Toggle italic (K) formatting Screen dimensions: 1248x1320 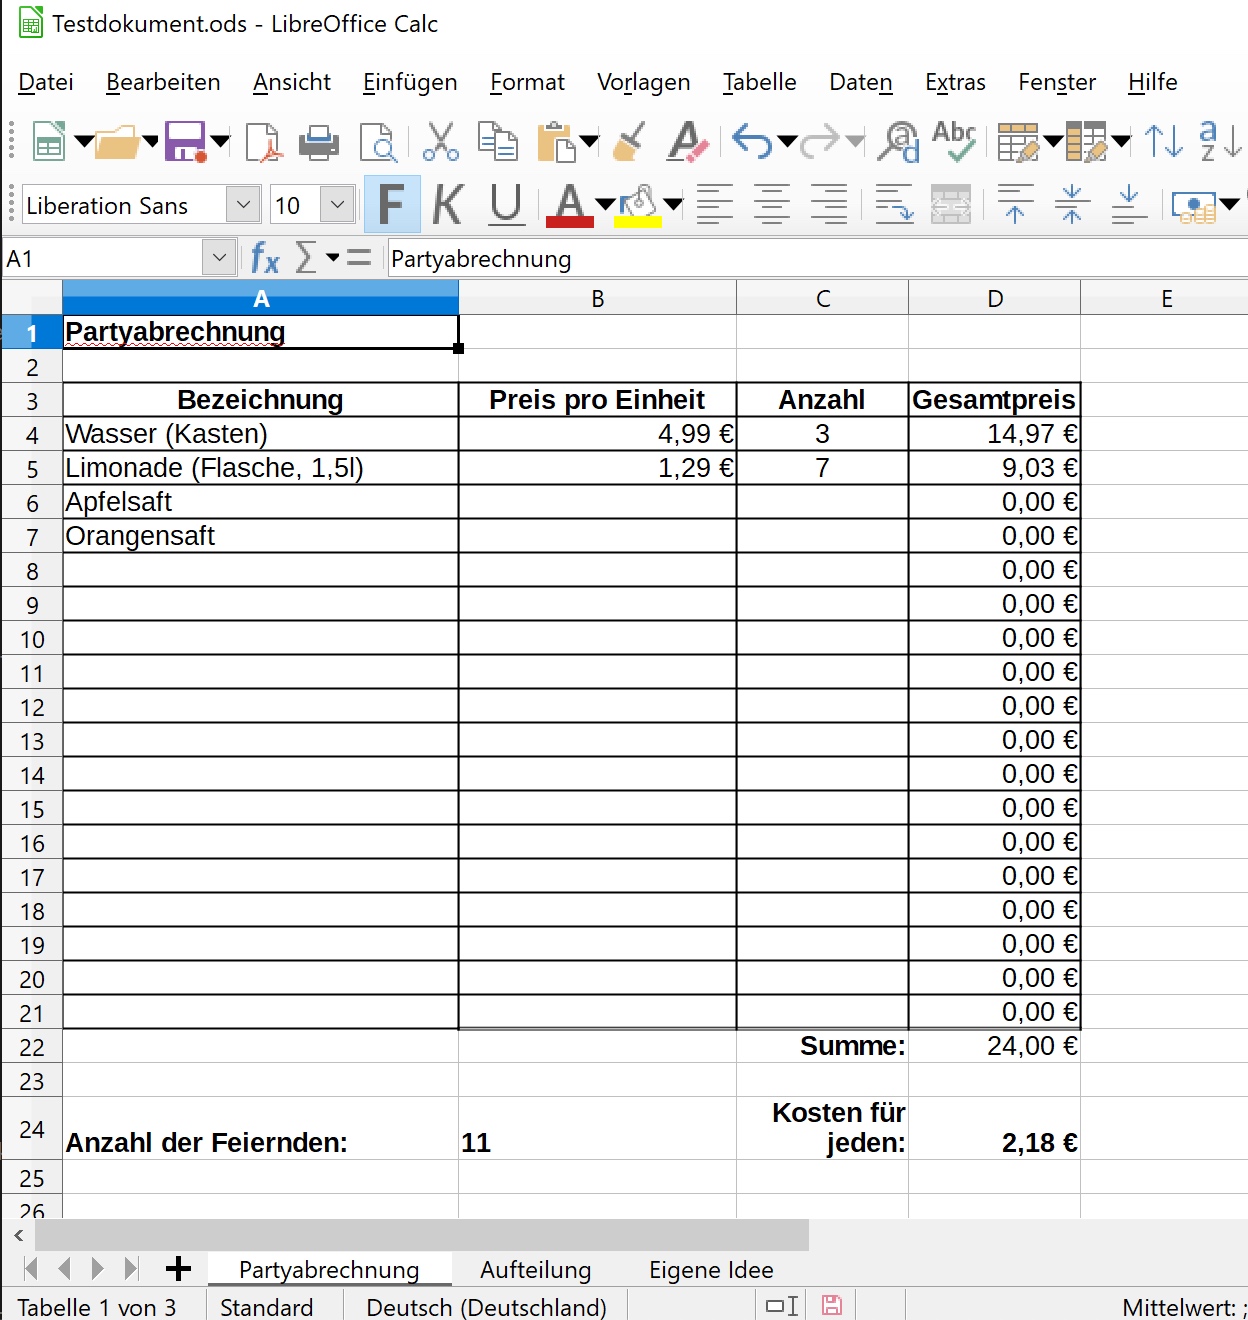click(448, 205)
